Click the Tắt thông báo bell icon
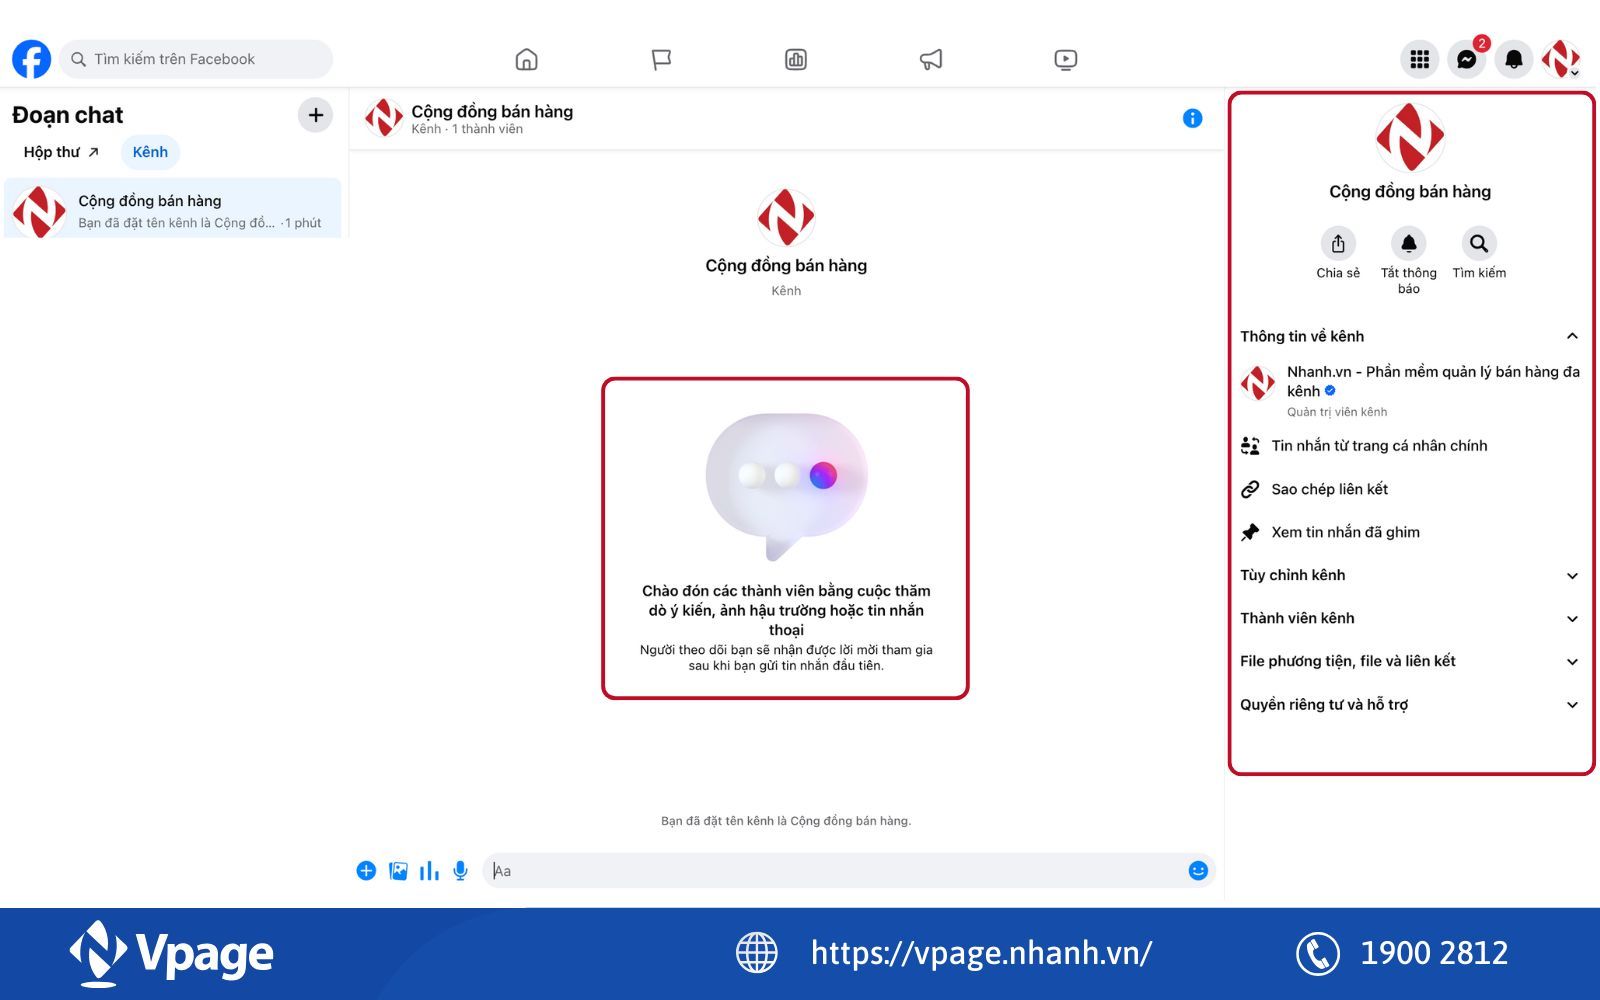 coord(1409,244)
